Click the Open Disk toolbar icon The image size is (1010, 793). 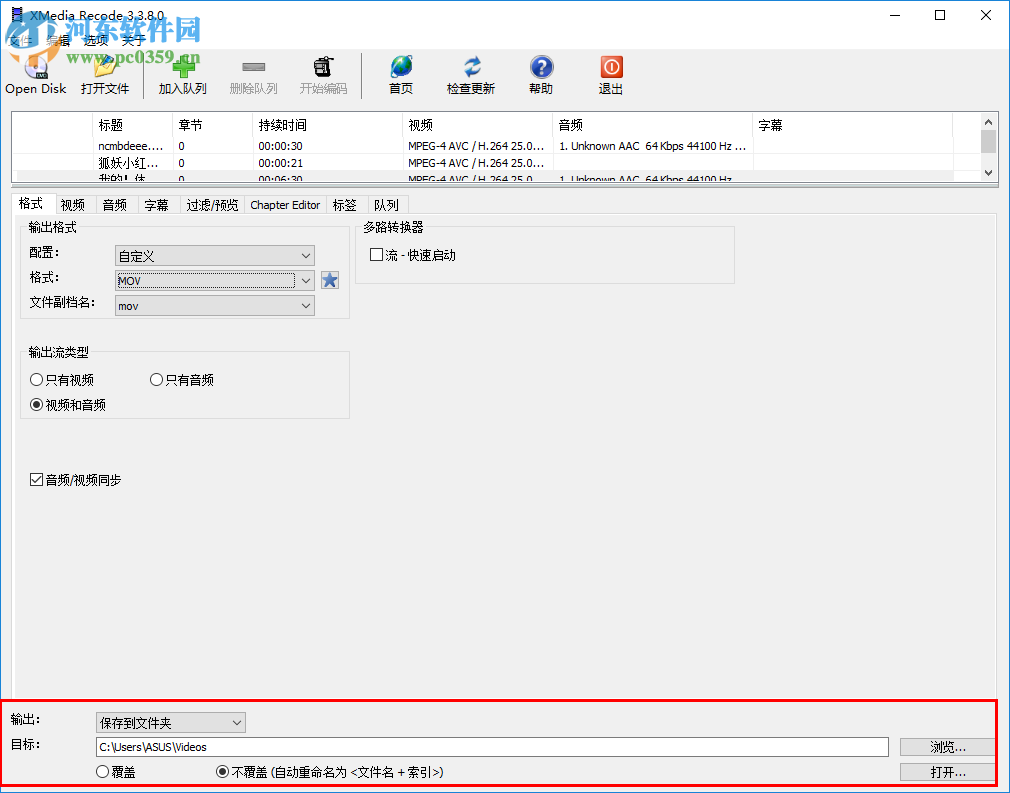click(x=35, y=72)
